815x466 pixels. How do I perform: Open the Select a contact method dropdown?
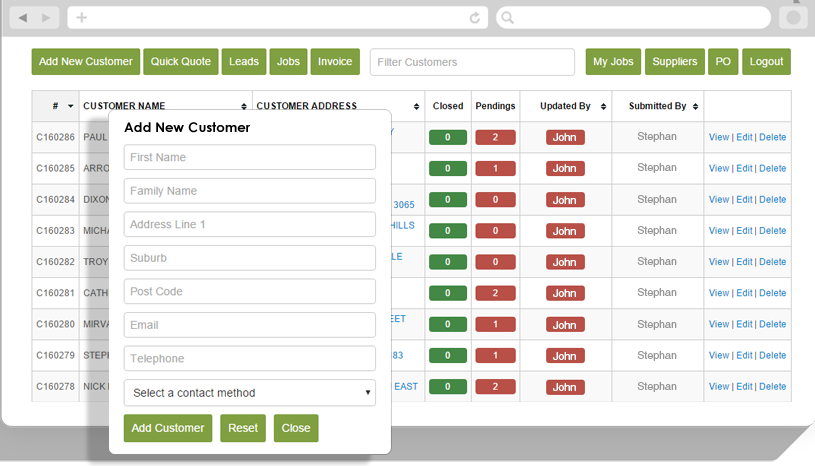pos(249,393)
